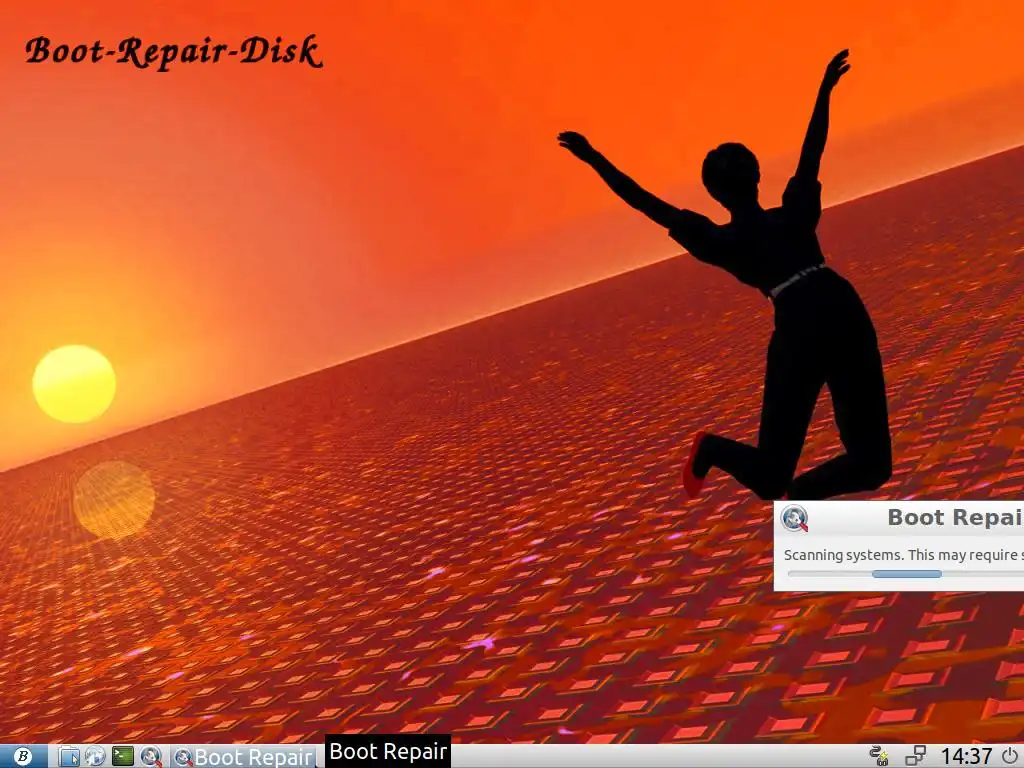Click the power plug tray icon
This screenshot has width=1024, height=768.
(879, 756)
